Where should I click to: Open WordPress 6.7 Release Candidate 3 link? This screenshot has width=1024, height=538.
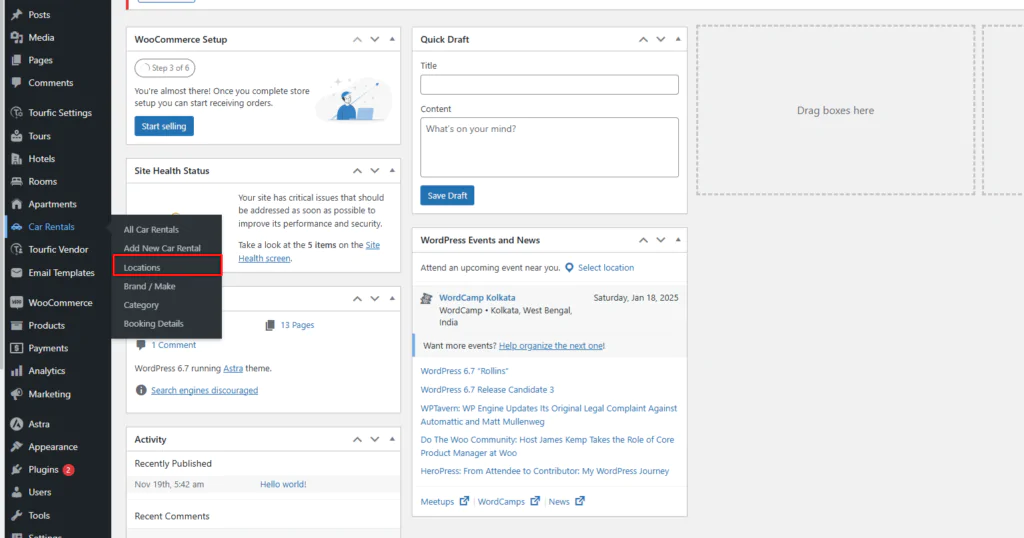click(x=487, y=390)
